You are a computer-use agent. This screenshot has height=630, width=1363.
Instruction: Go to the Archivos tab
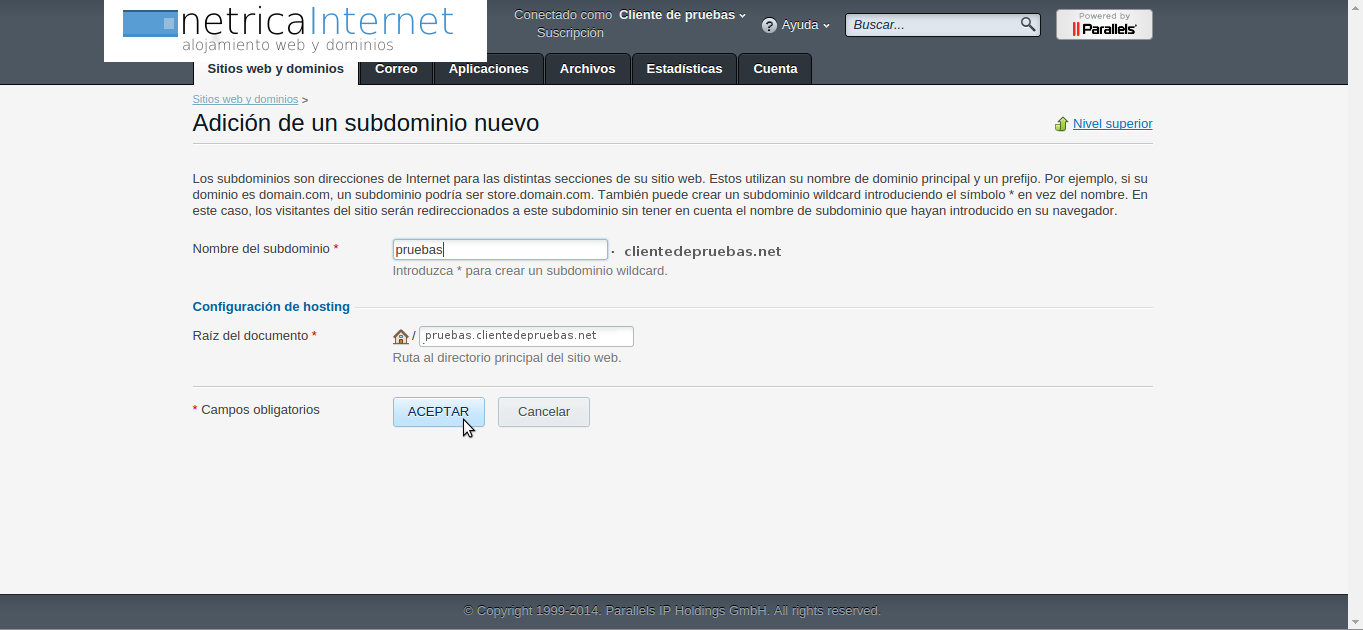click(587, 69)
